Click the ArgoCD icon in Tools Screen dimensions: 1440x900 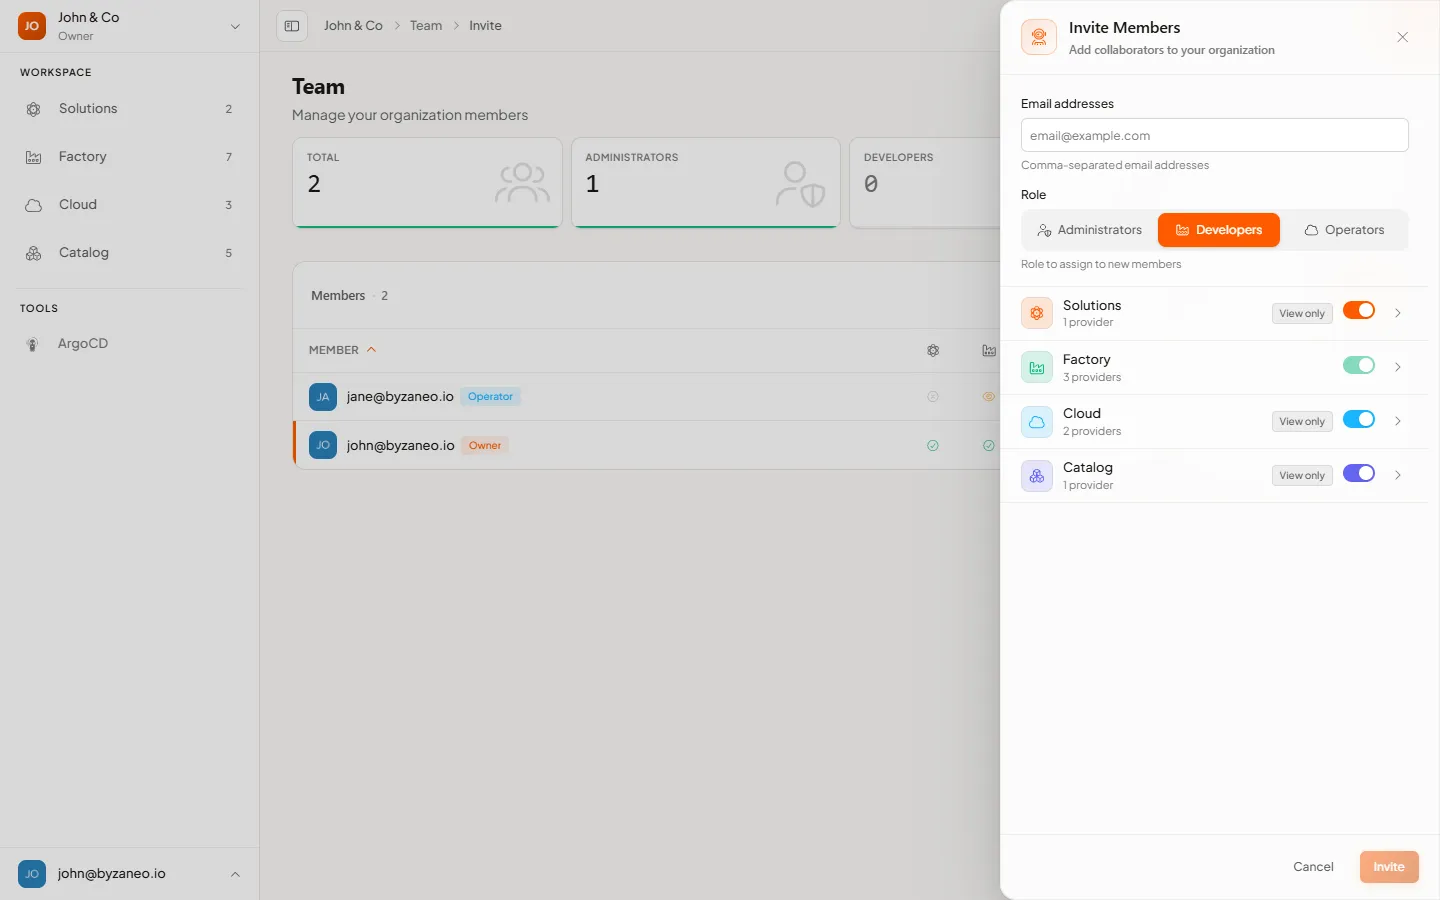point(33,344)
